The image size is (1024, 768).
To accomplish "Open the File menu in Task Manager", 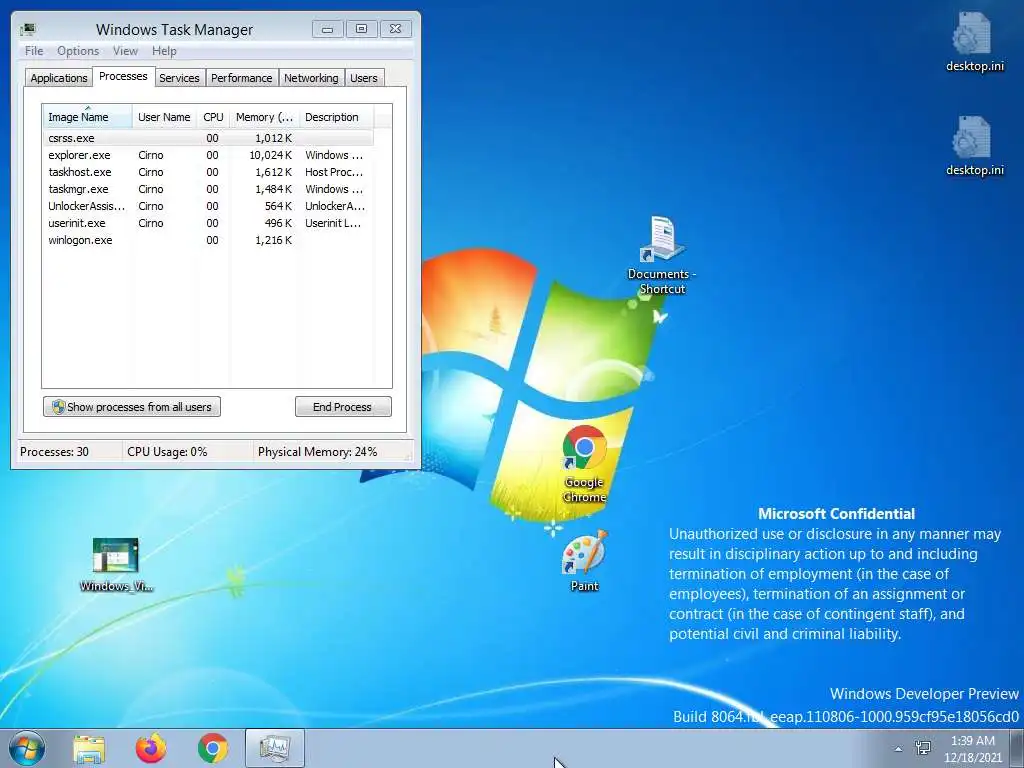I will click(x=34, y=51).
